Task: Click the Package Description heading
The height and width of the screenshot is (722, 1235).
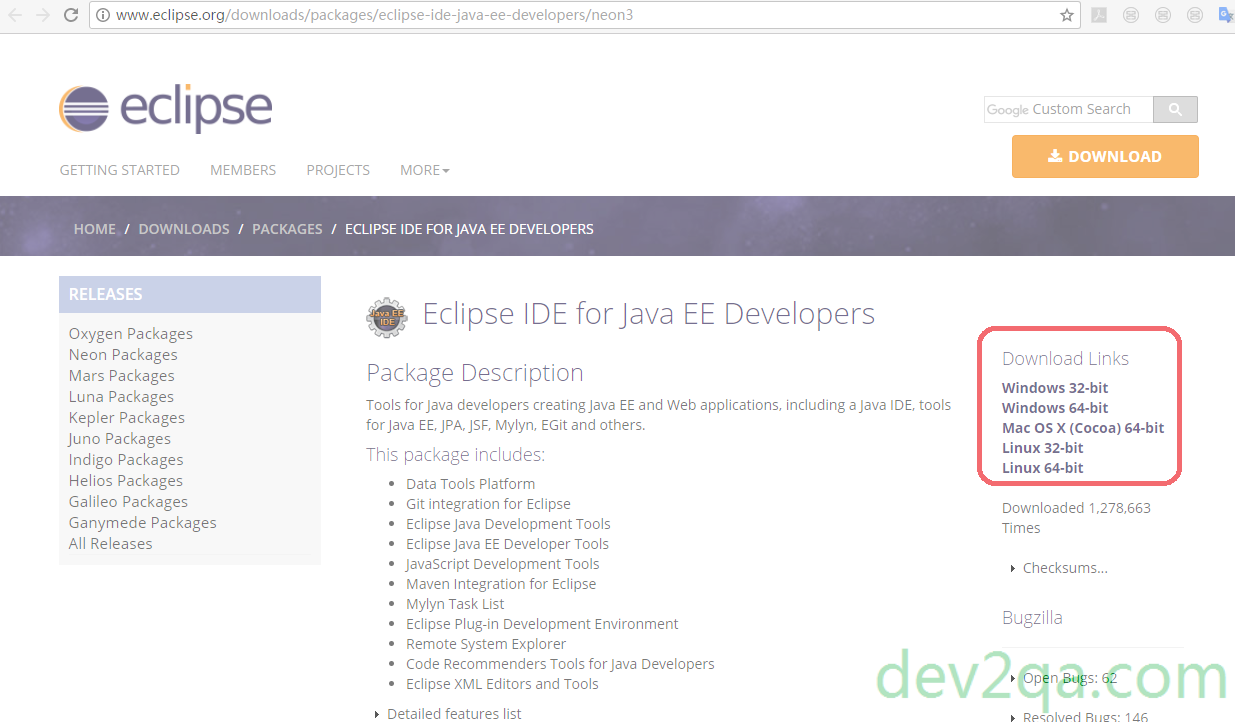Action: click(475, 373)
